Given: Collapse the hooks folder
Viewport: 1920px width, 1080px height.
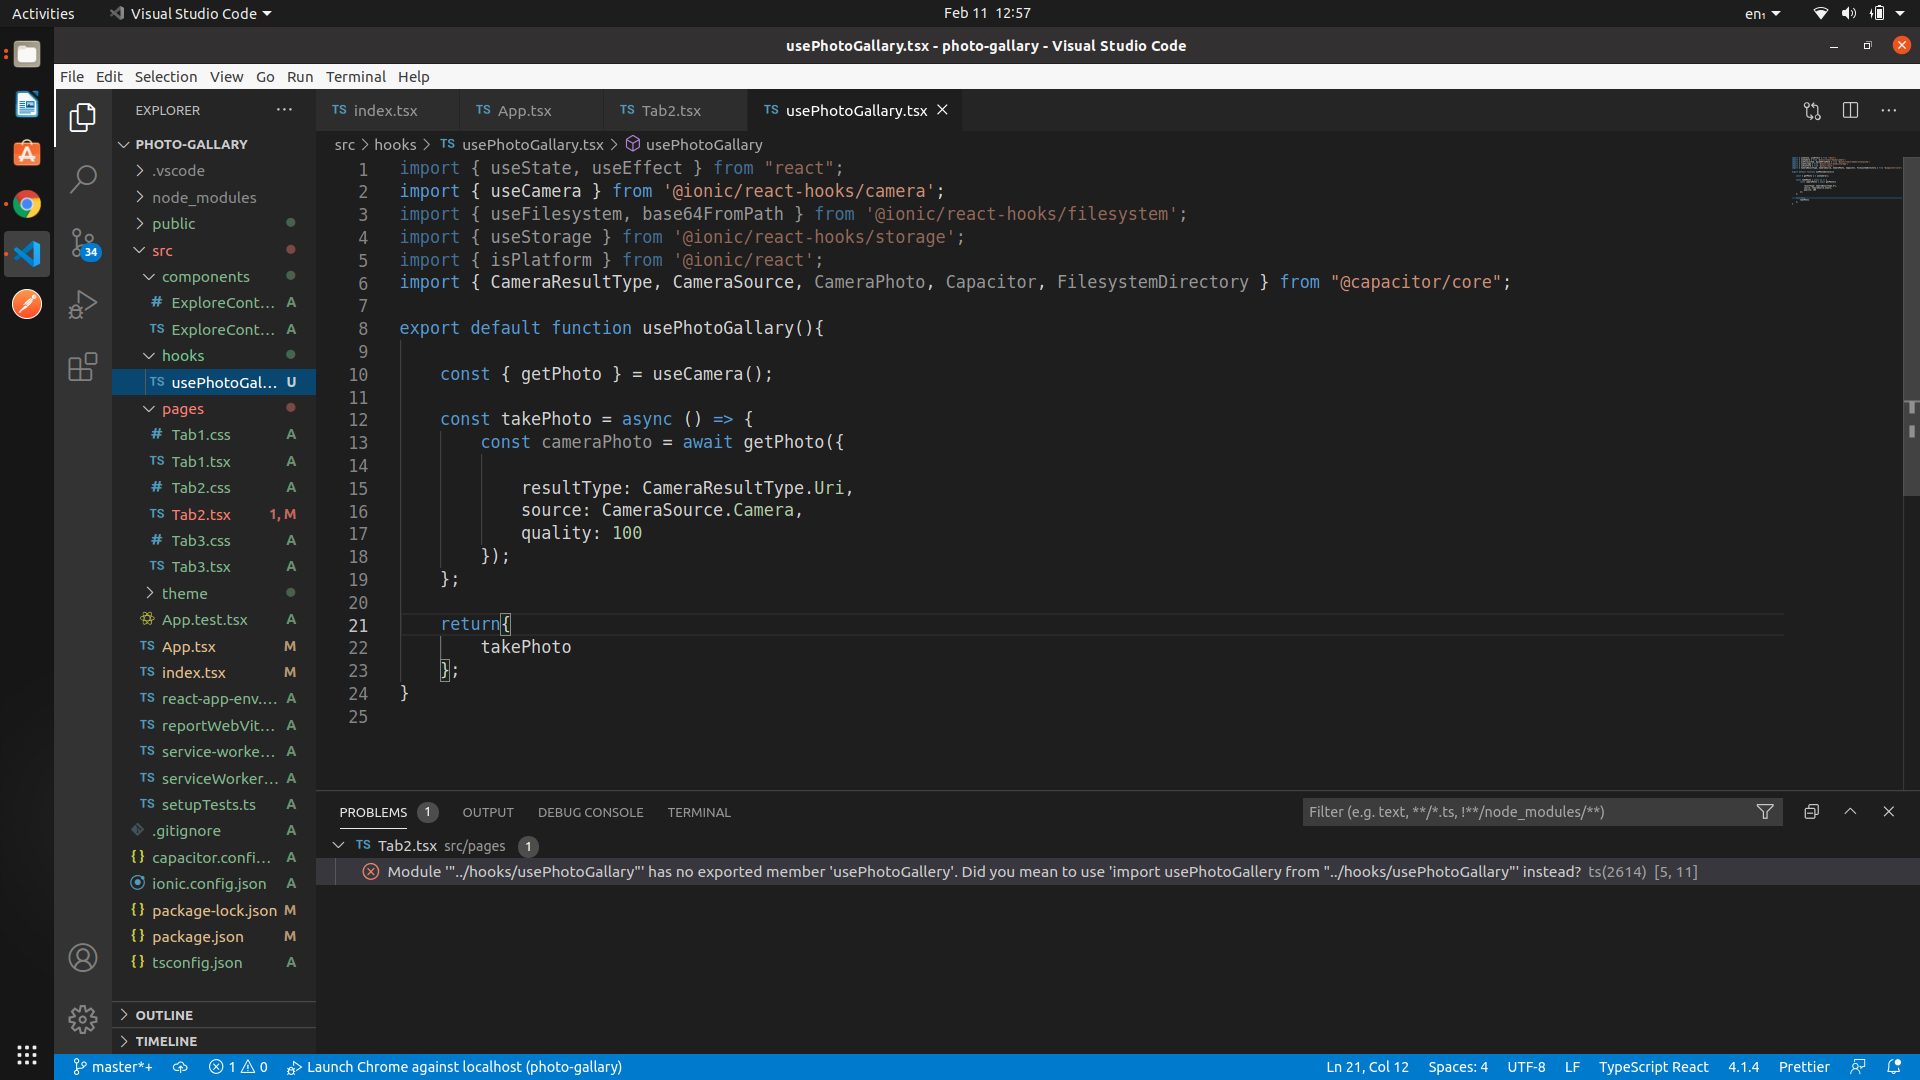Looking at the screenshot, I should [183, 356].
